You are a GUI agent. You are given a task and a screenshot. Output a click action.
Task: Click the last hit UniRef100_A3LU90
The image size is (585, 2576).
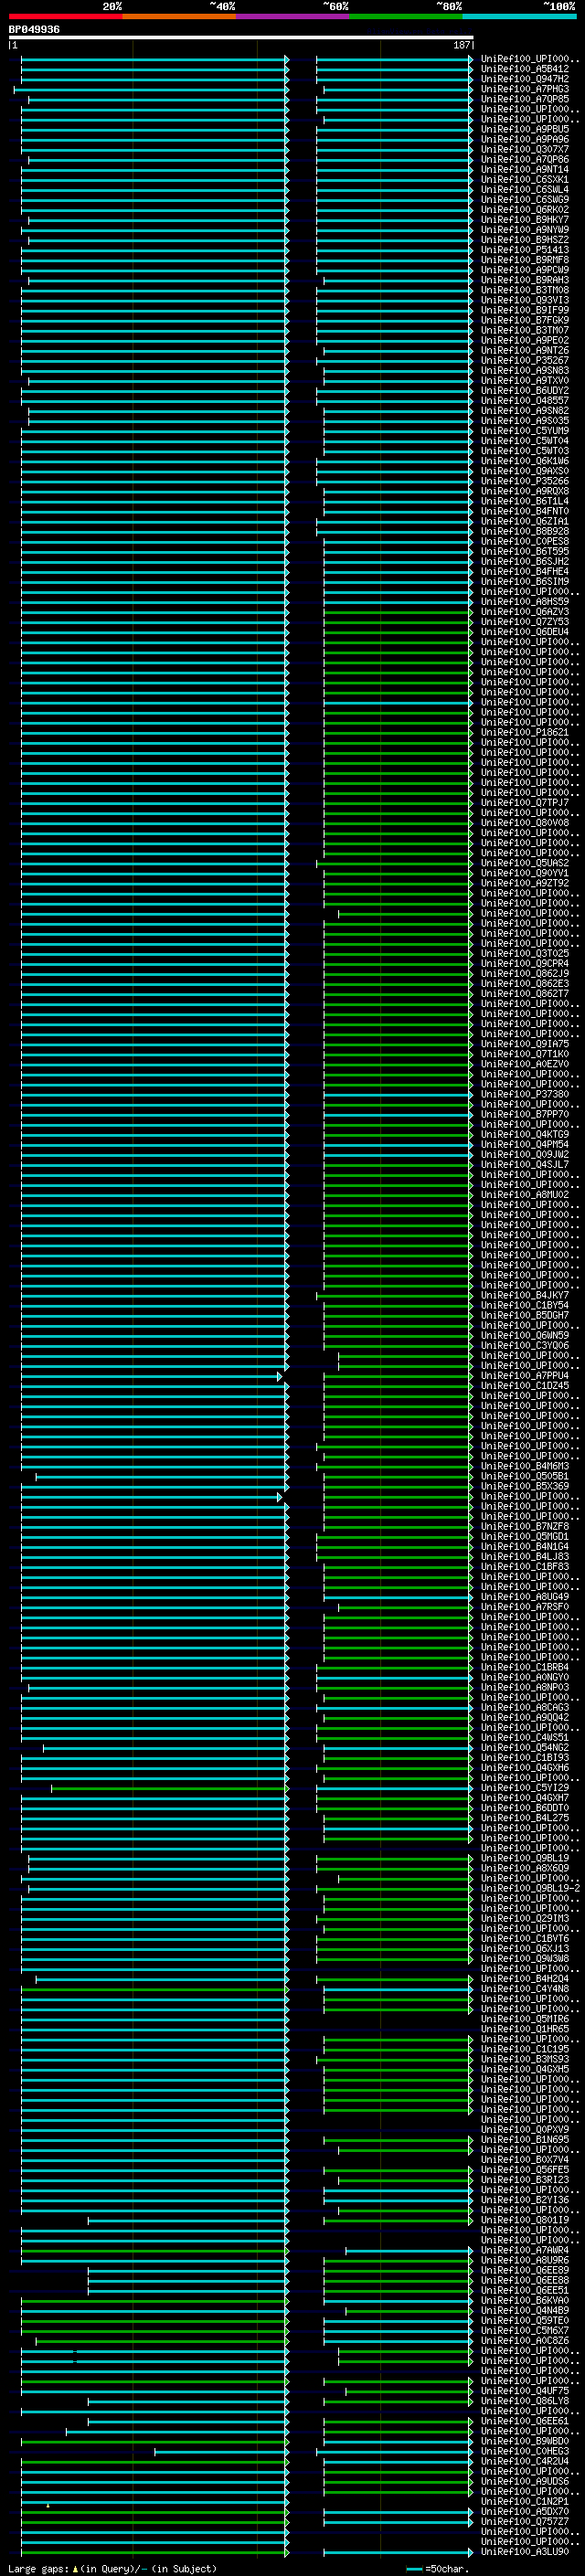tap(525, 2551)
